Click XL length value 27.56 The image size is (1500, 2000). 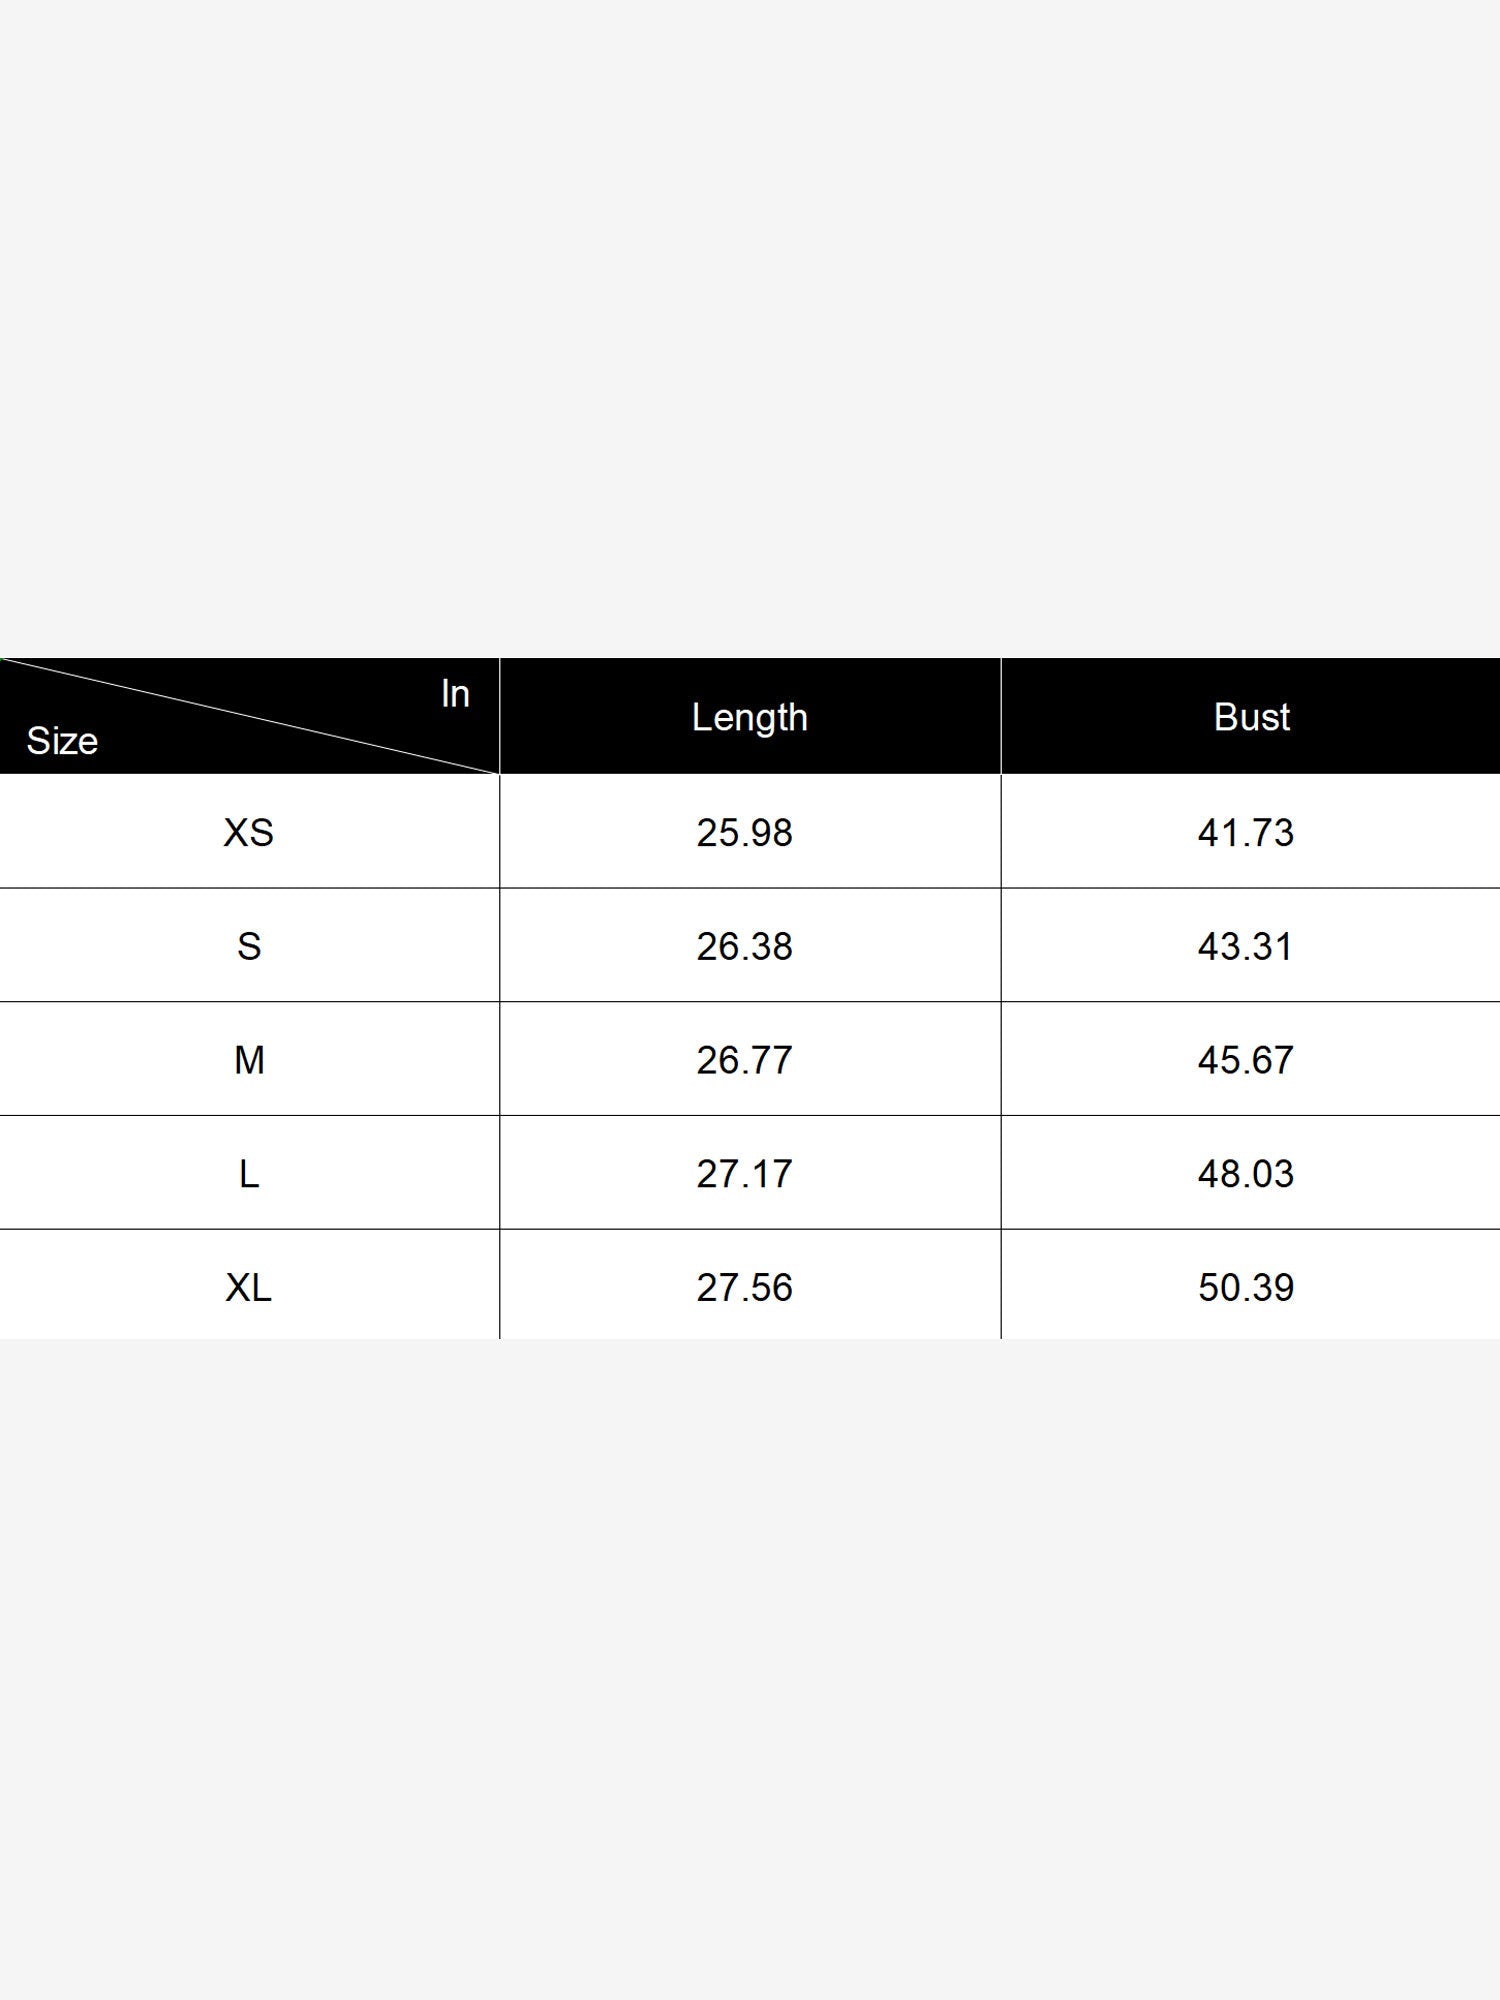[x=744, y=1287]
